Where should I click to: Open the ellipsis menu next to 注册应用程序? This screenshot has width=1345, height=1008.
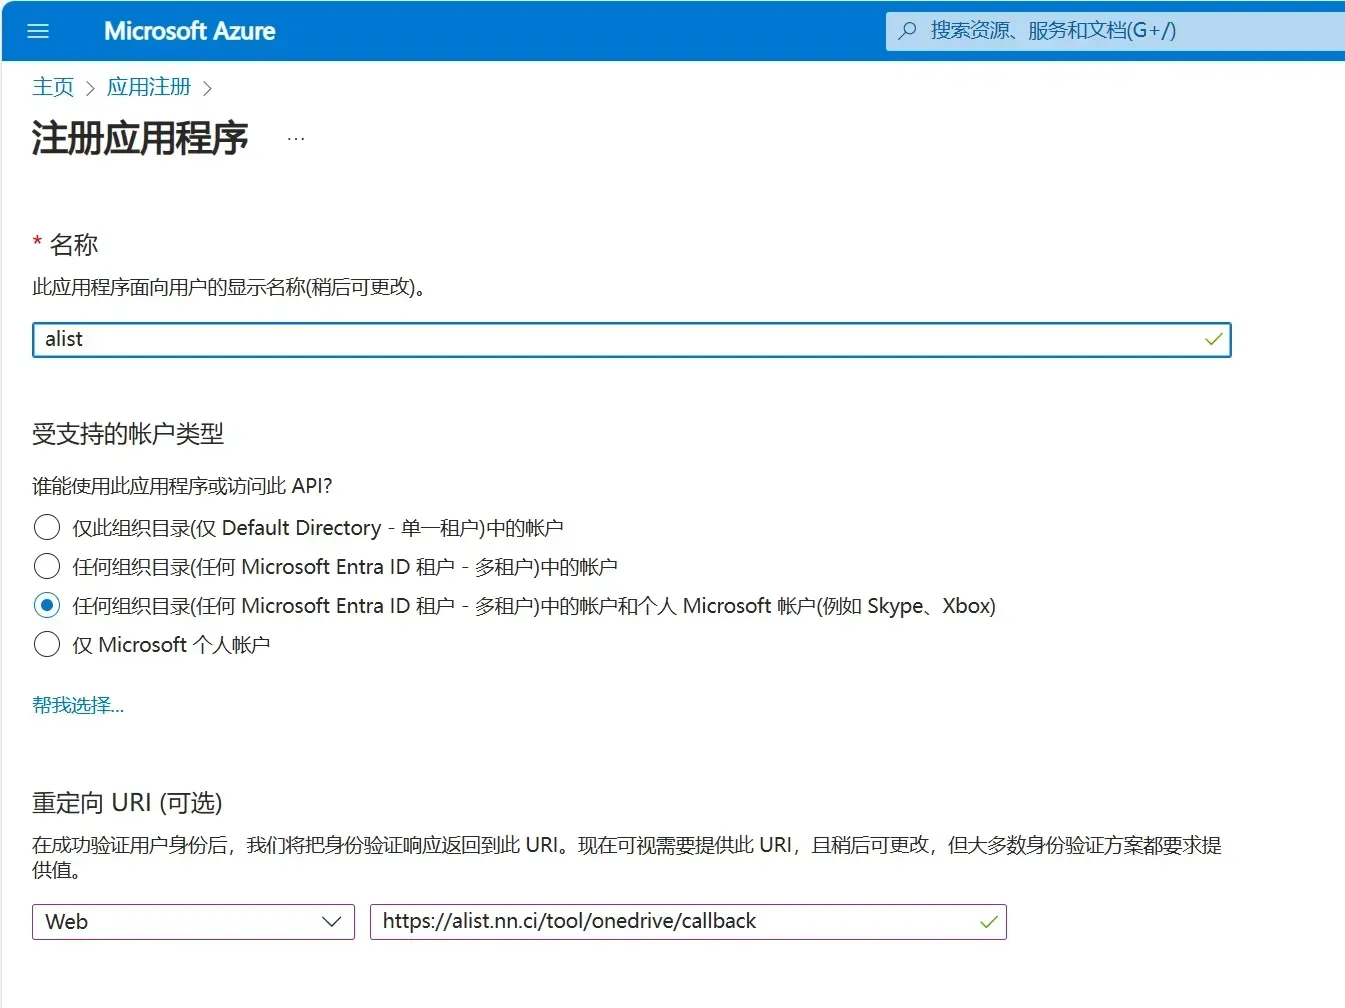pos(296,139)
